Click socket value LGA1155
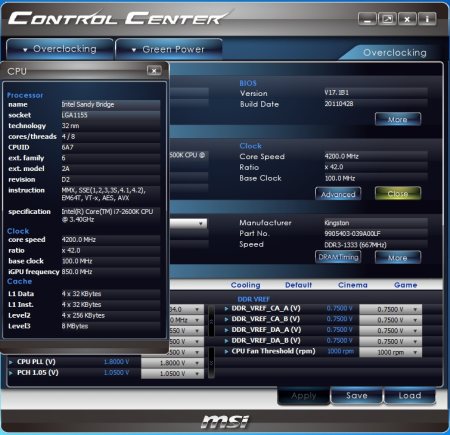The image size is (450, 435). [x=74, y=115]
